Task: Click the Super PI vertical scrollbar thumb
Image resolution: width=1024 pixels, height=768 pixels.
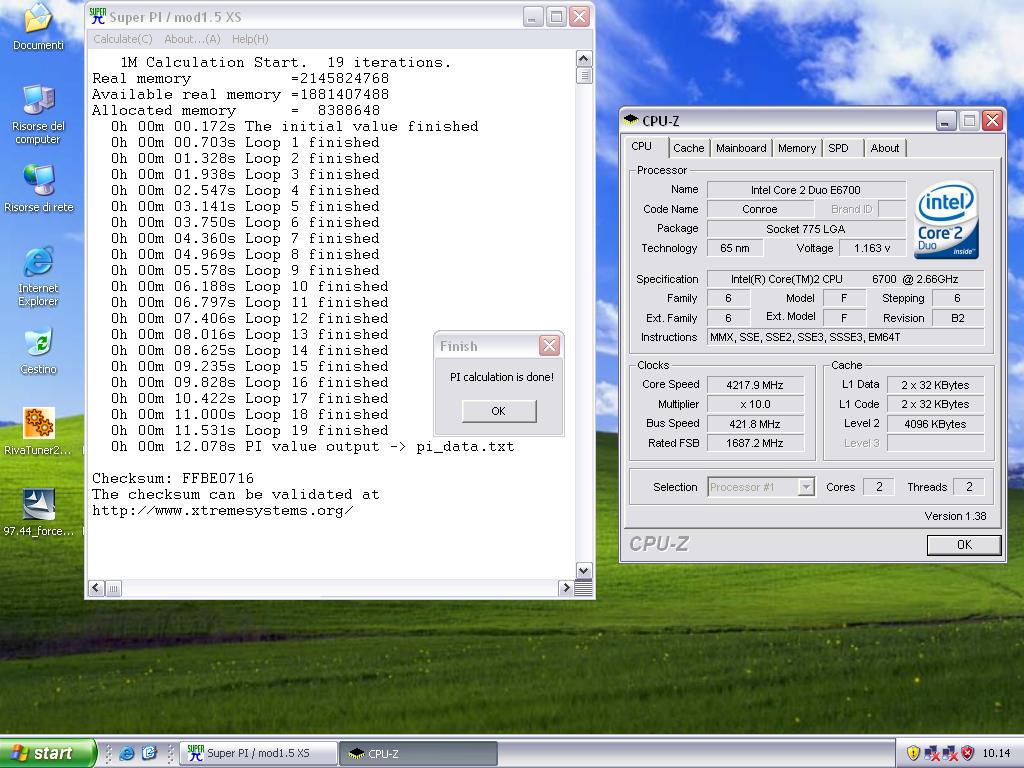Action: (x=584, y=75)
